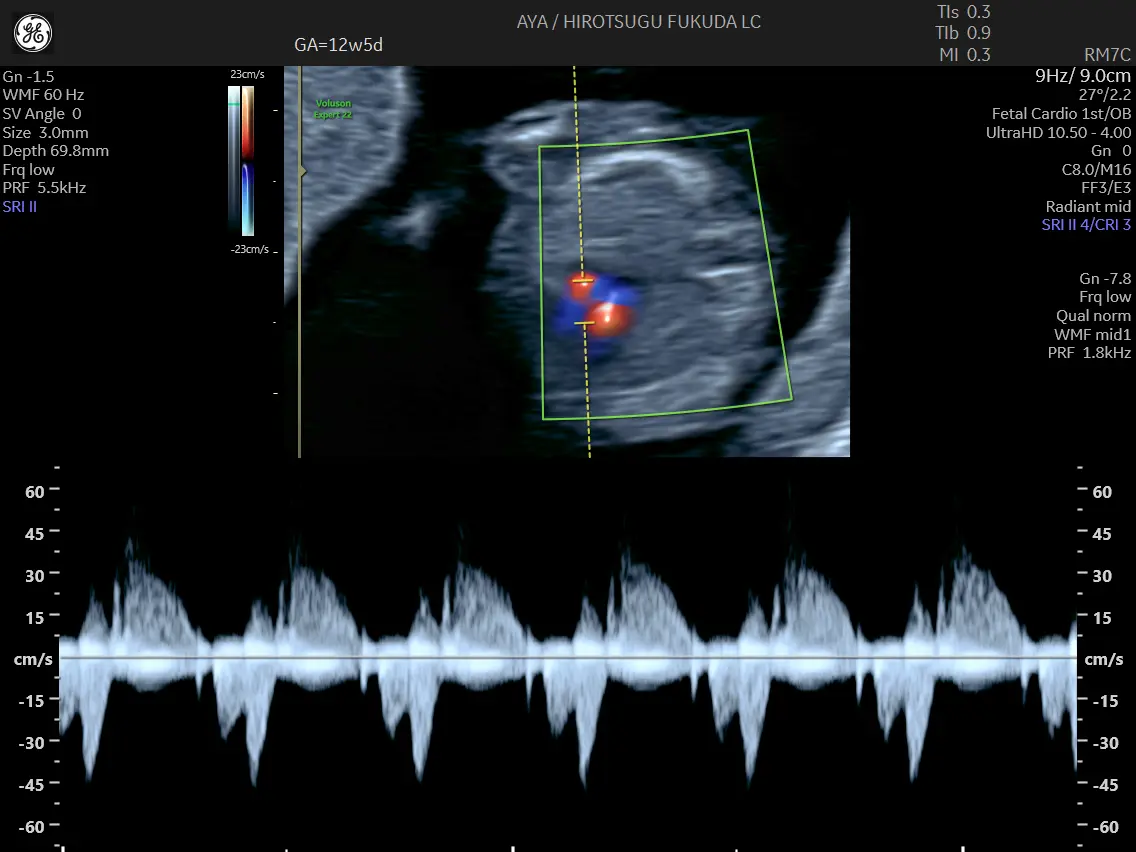1136x852 pixels.
Task: Click the lower sample volume gate marker
Action: [x=584, y=323]
